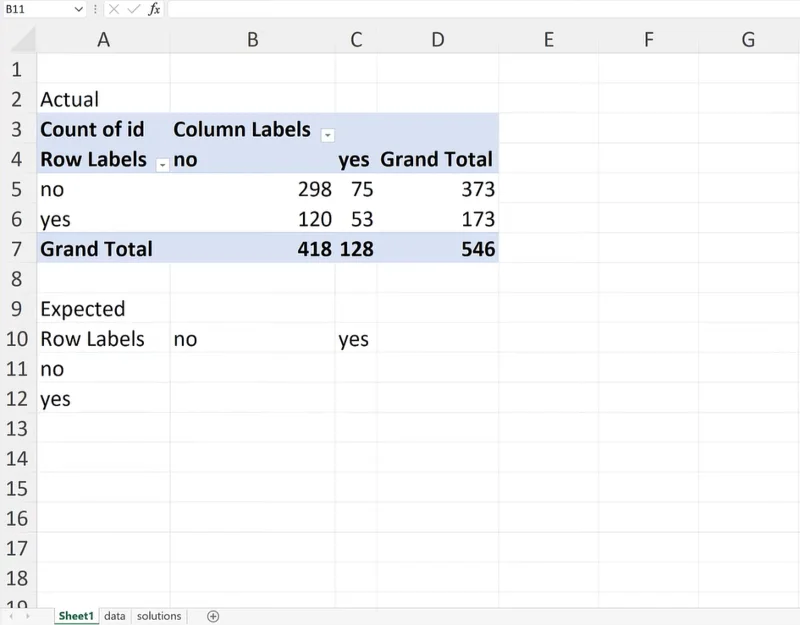Select row 1 header
This screenshot has height=625, width=800.
pyautogui.click(x=17, y=69)
